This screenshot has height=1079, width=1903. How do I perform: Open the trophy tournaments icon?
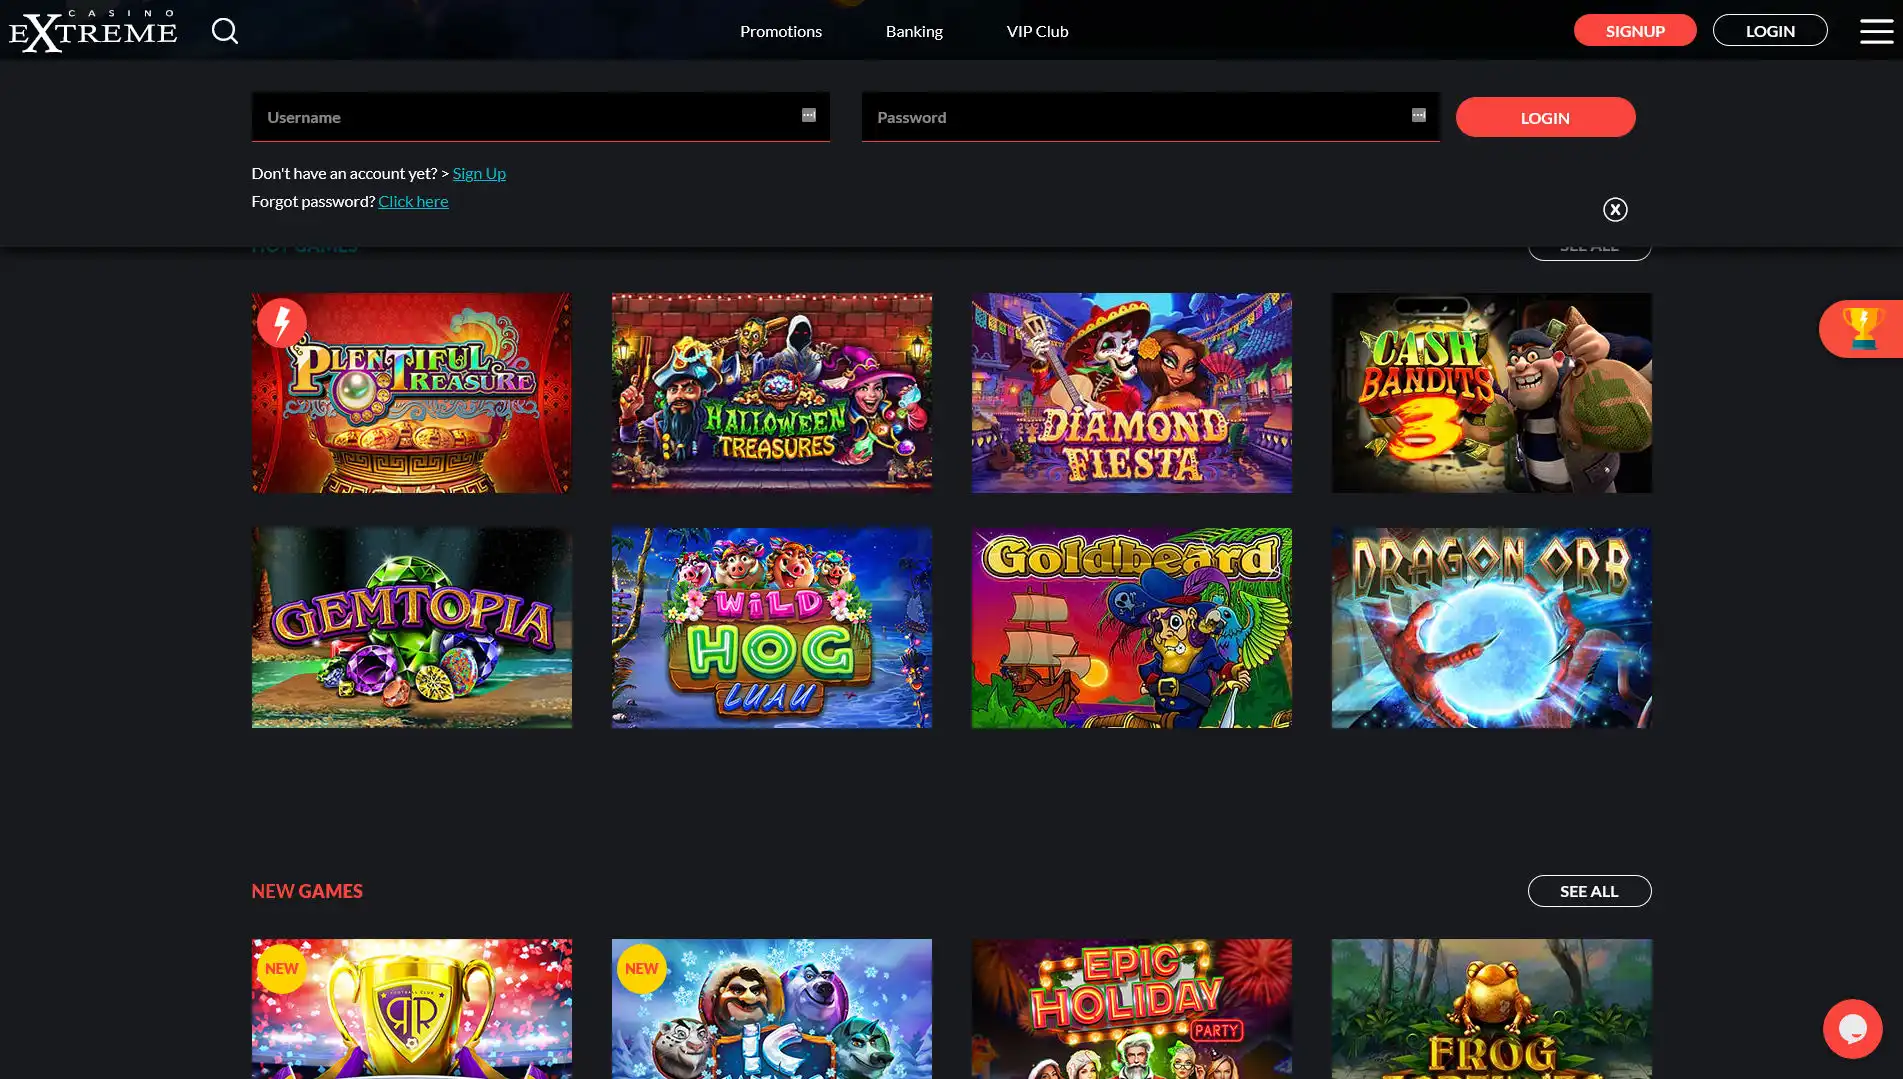pos(1862,327)
